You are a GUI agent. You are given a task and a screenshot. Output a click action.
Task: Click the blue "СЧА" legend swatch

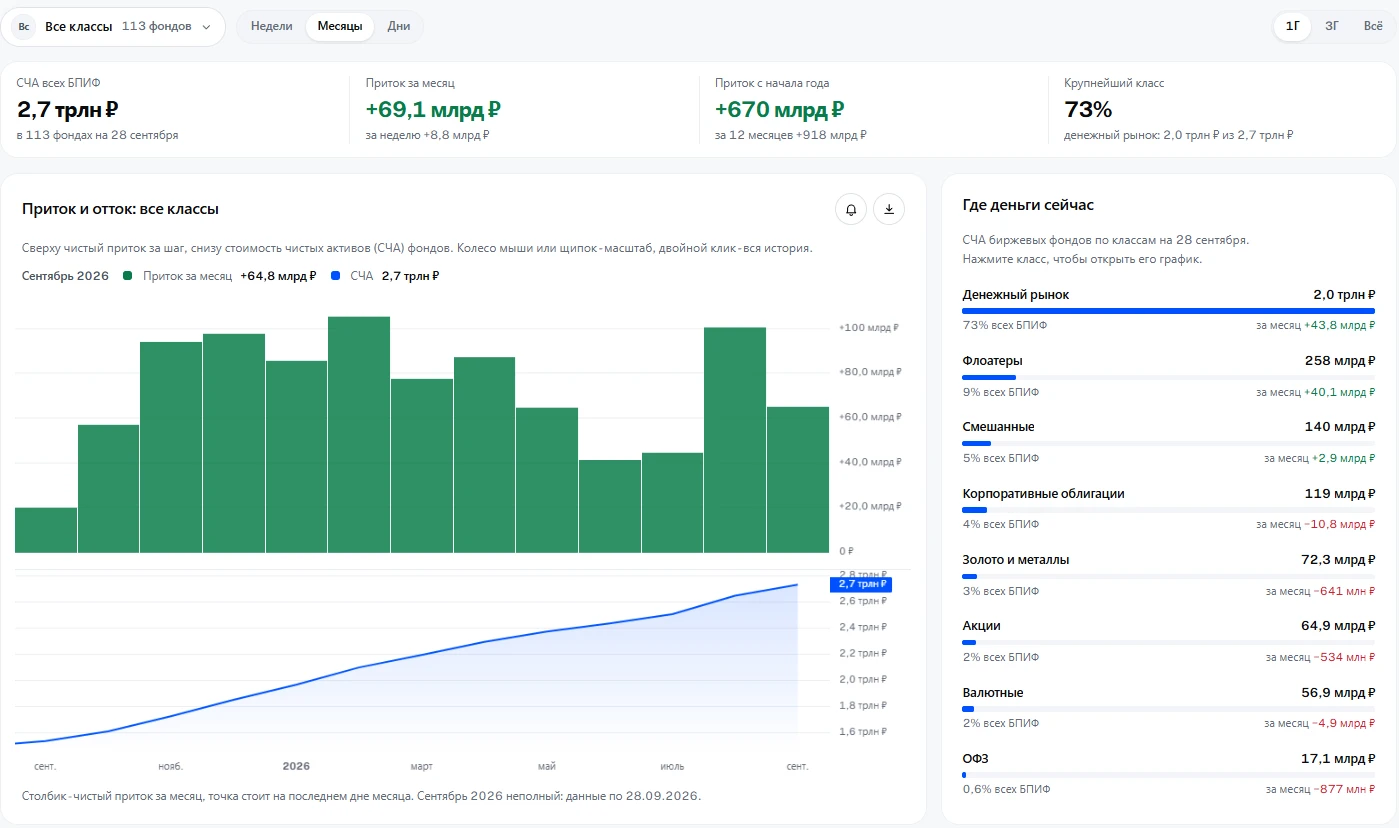tap(335, 276)
